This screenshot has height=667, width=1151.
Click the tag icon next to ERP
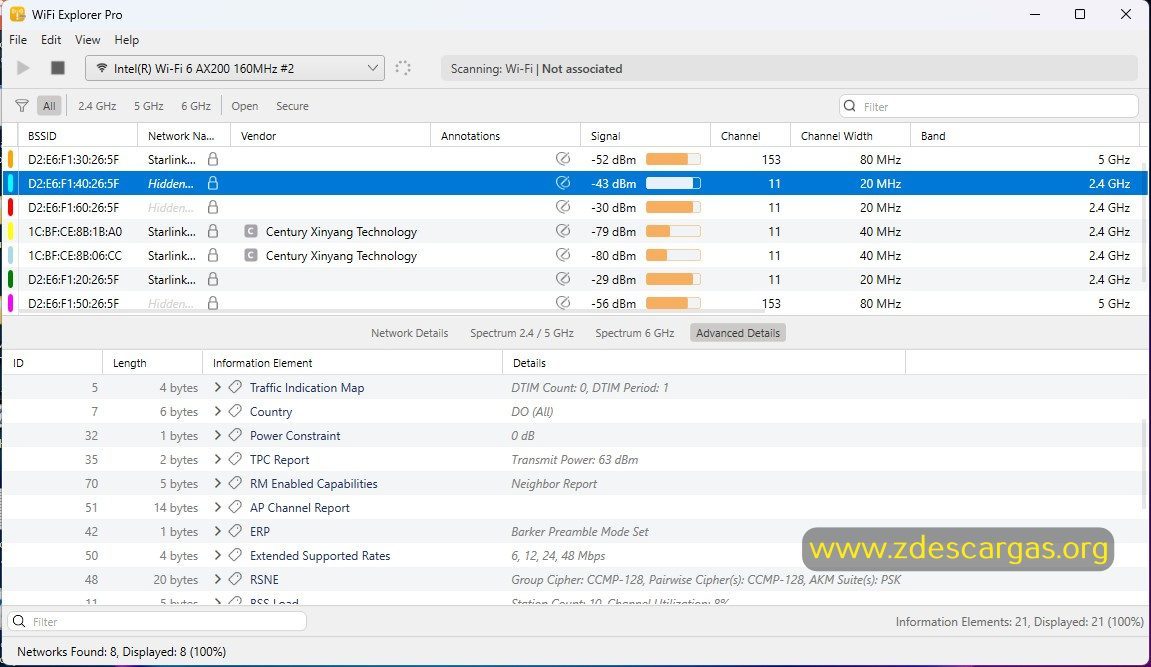click(x=235, y=531)
